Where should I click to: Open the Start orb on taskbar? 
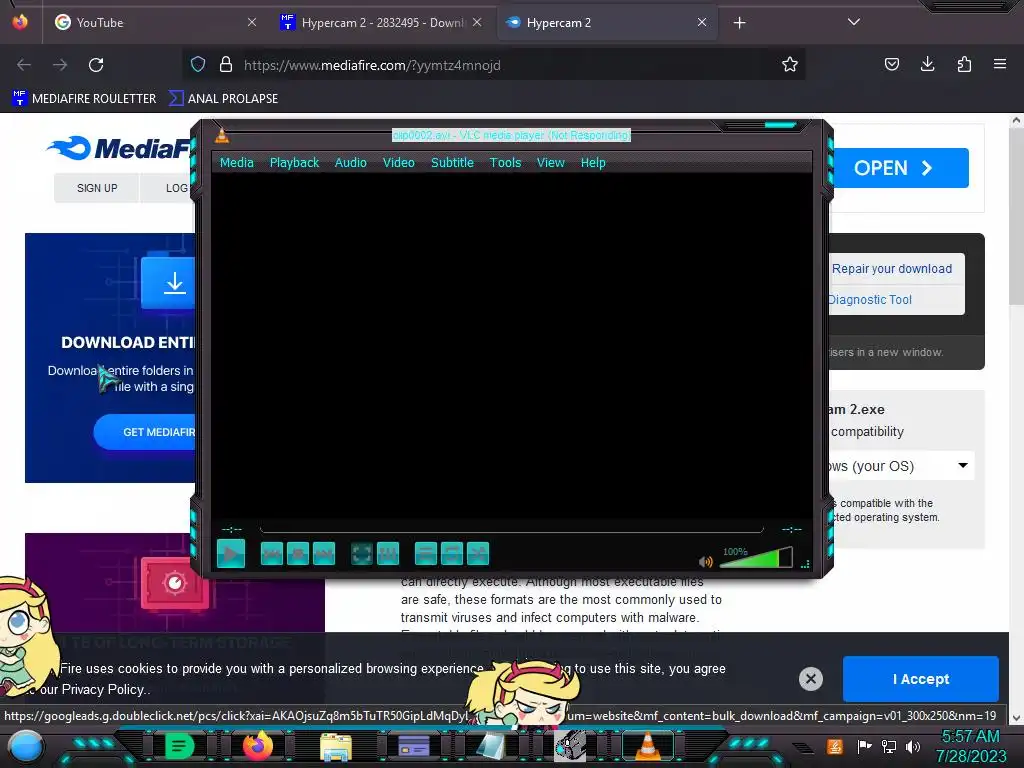[x=26, y=747]
